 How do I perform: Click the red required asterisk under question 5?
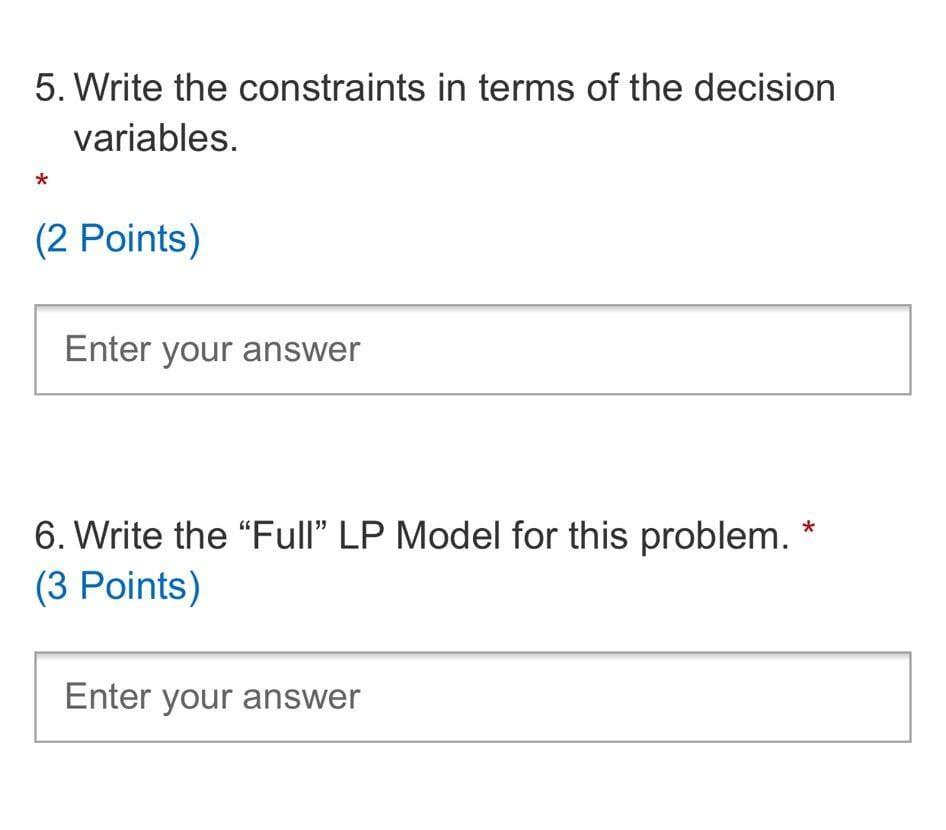(42, 182)
